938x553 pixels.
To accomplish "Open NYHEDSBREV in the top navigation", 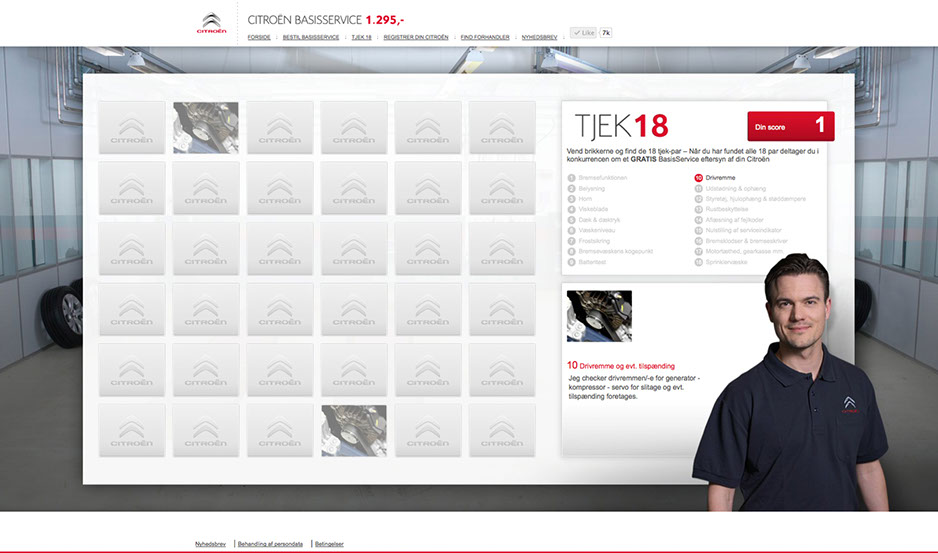I will tap(540, 37).
